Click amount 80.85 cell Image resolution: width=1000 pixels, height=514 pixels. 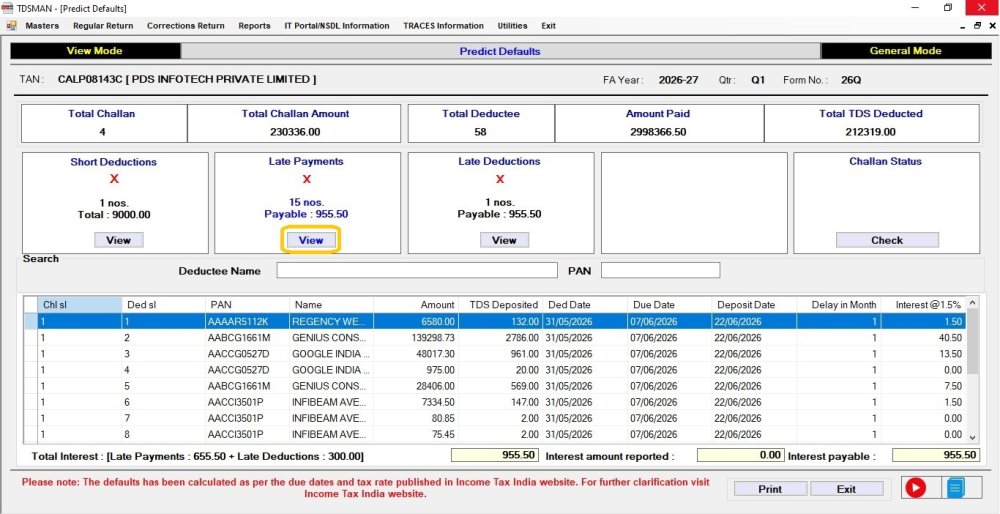[415, 418]
